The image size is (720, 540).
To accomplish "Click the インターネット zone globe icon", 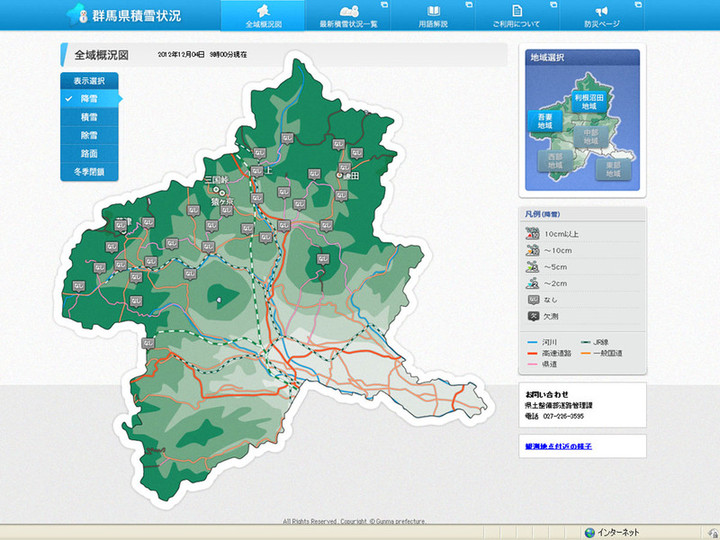I will [x=590, y=533].
